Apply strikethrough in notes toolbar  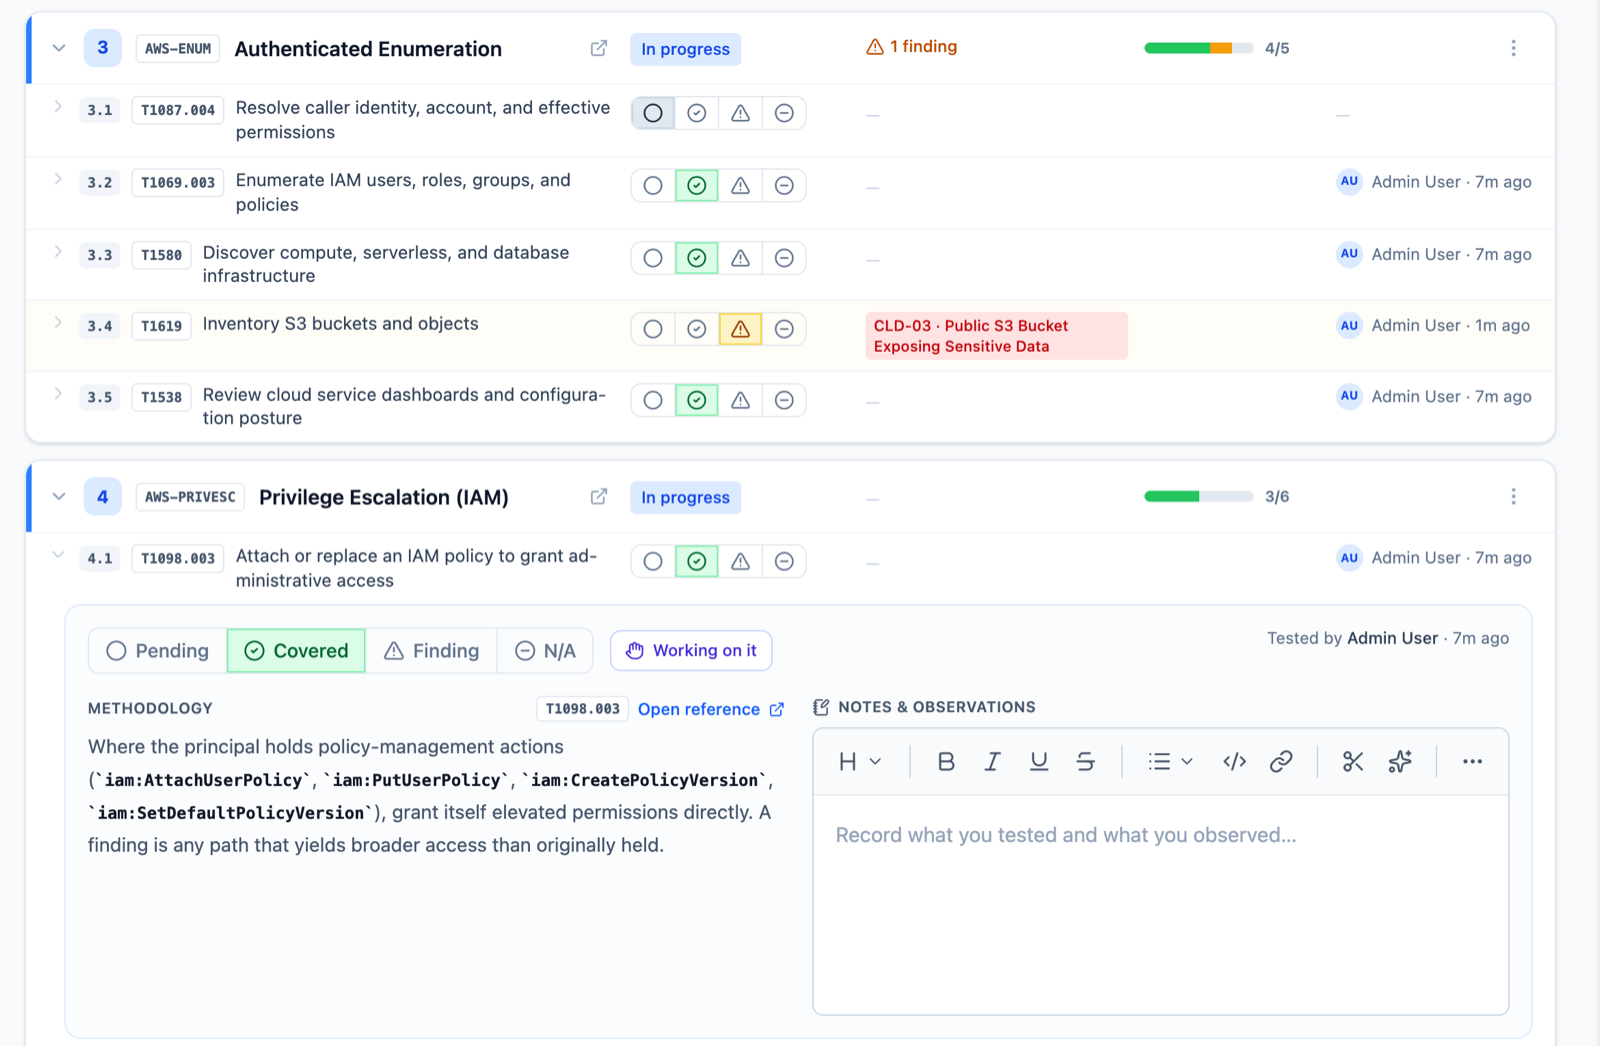(1086, 762)
